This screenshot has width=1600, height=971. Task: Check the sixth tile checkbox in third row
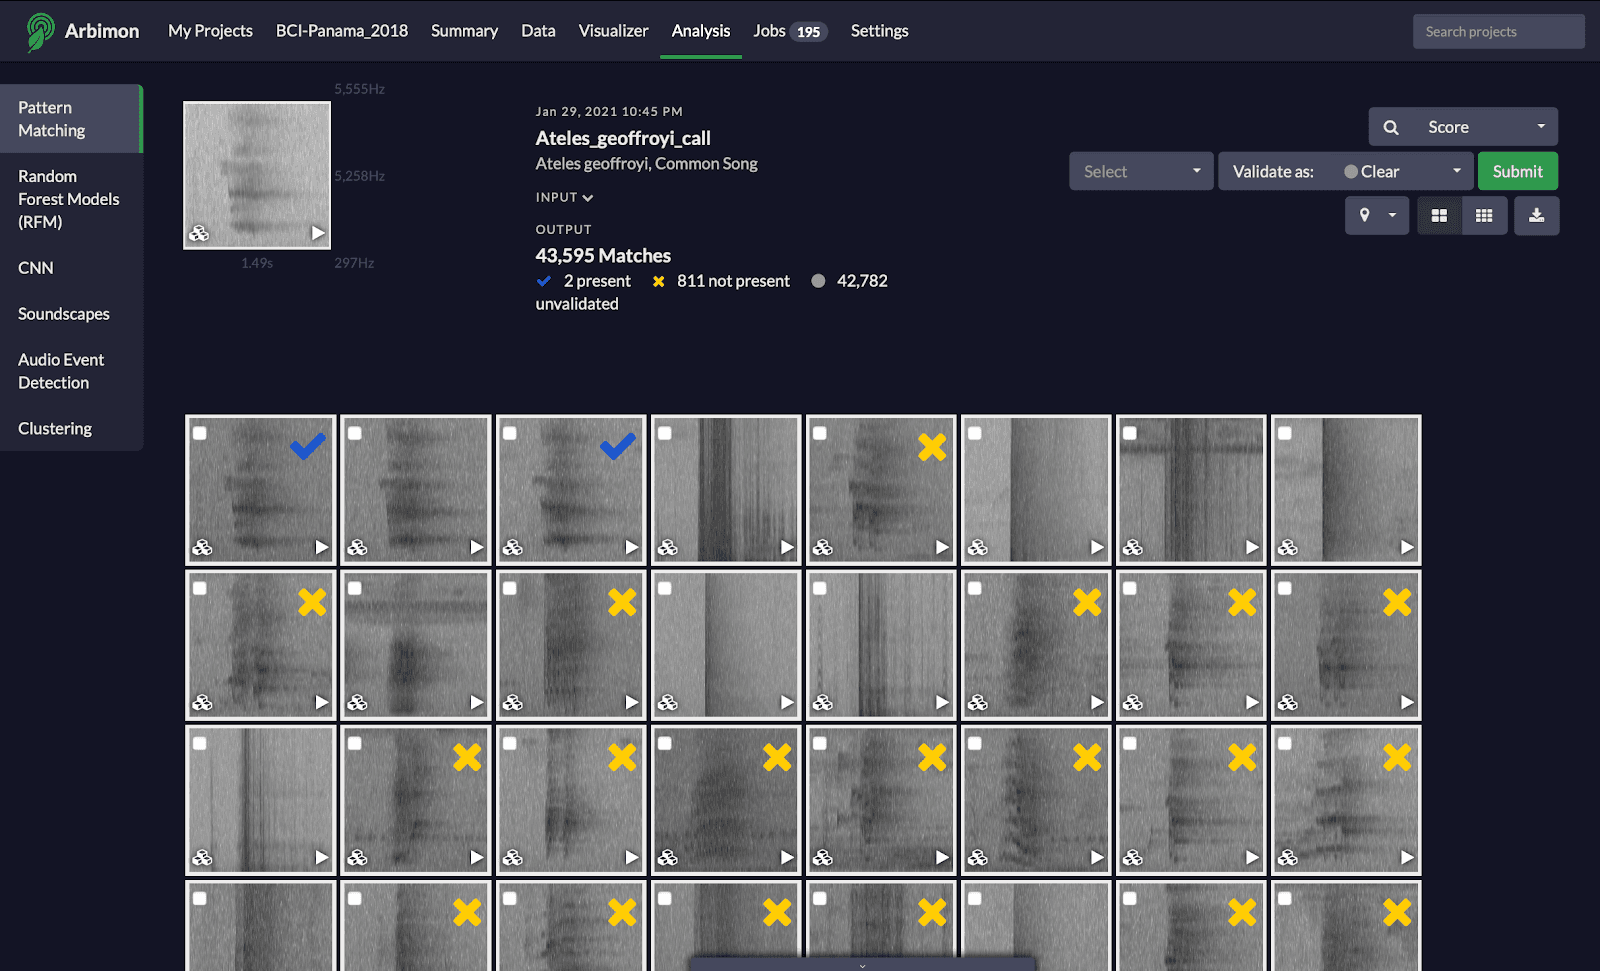975,743
